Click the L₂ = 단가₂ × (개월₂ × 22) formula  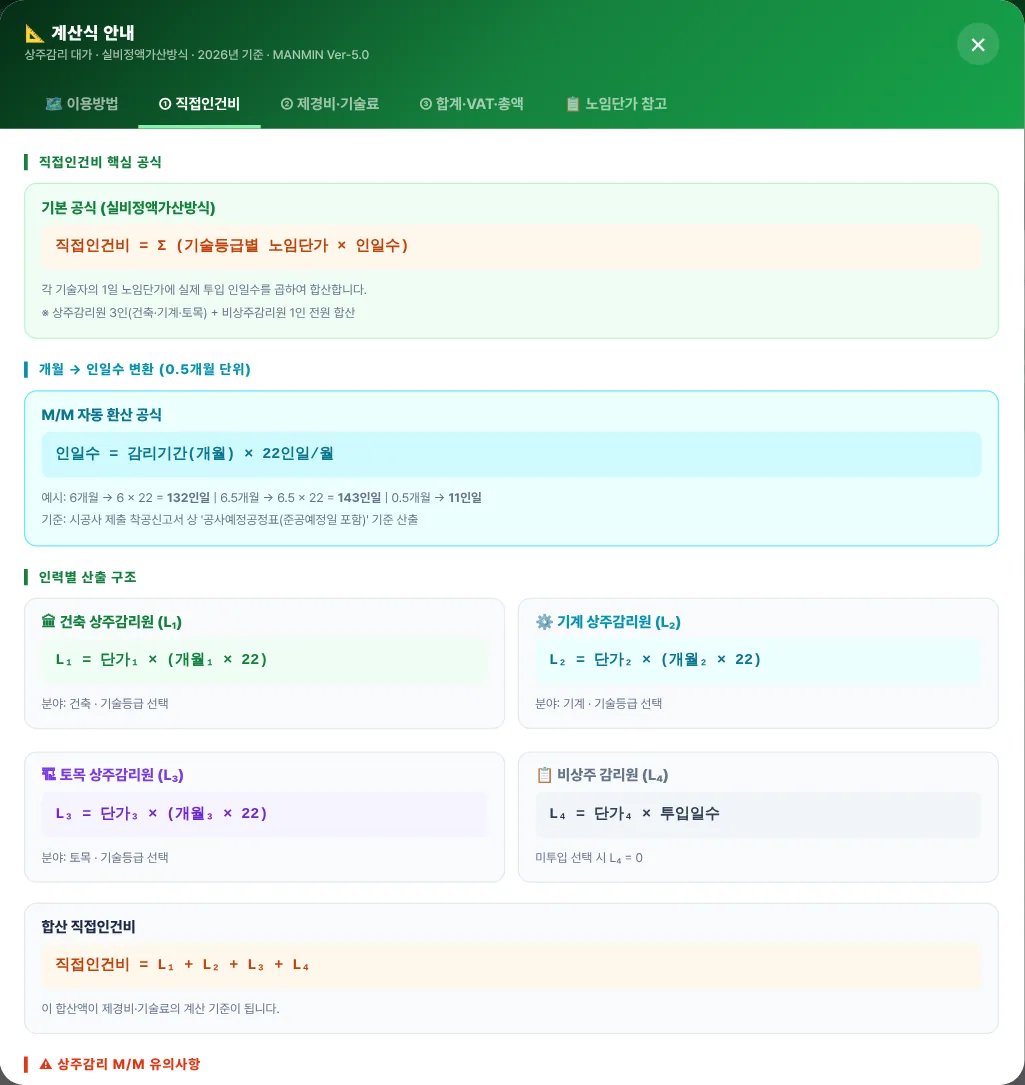coord(655,659)
